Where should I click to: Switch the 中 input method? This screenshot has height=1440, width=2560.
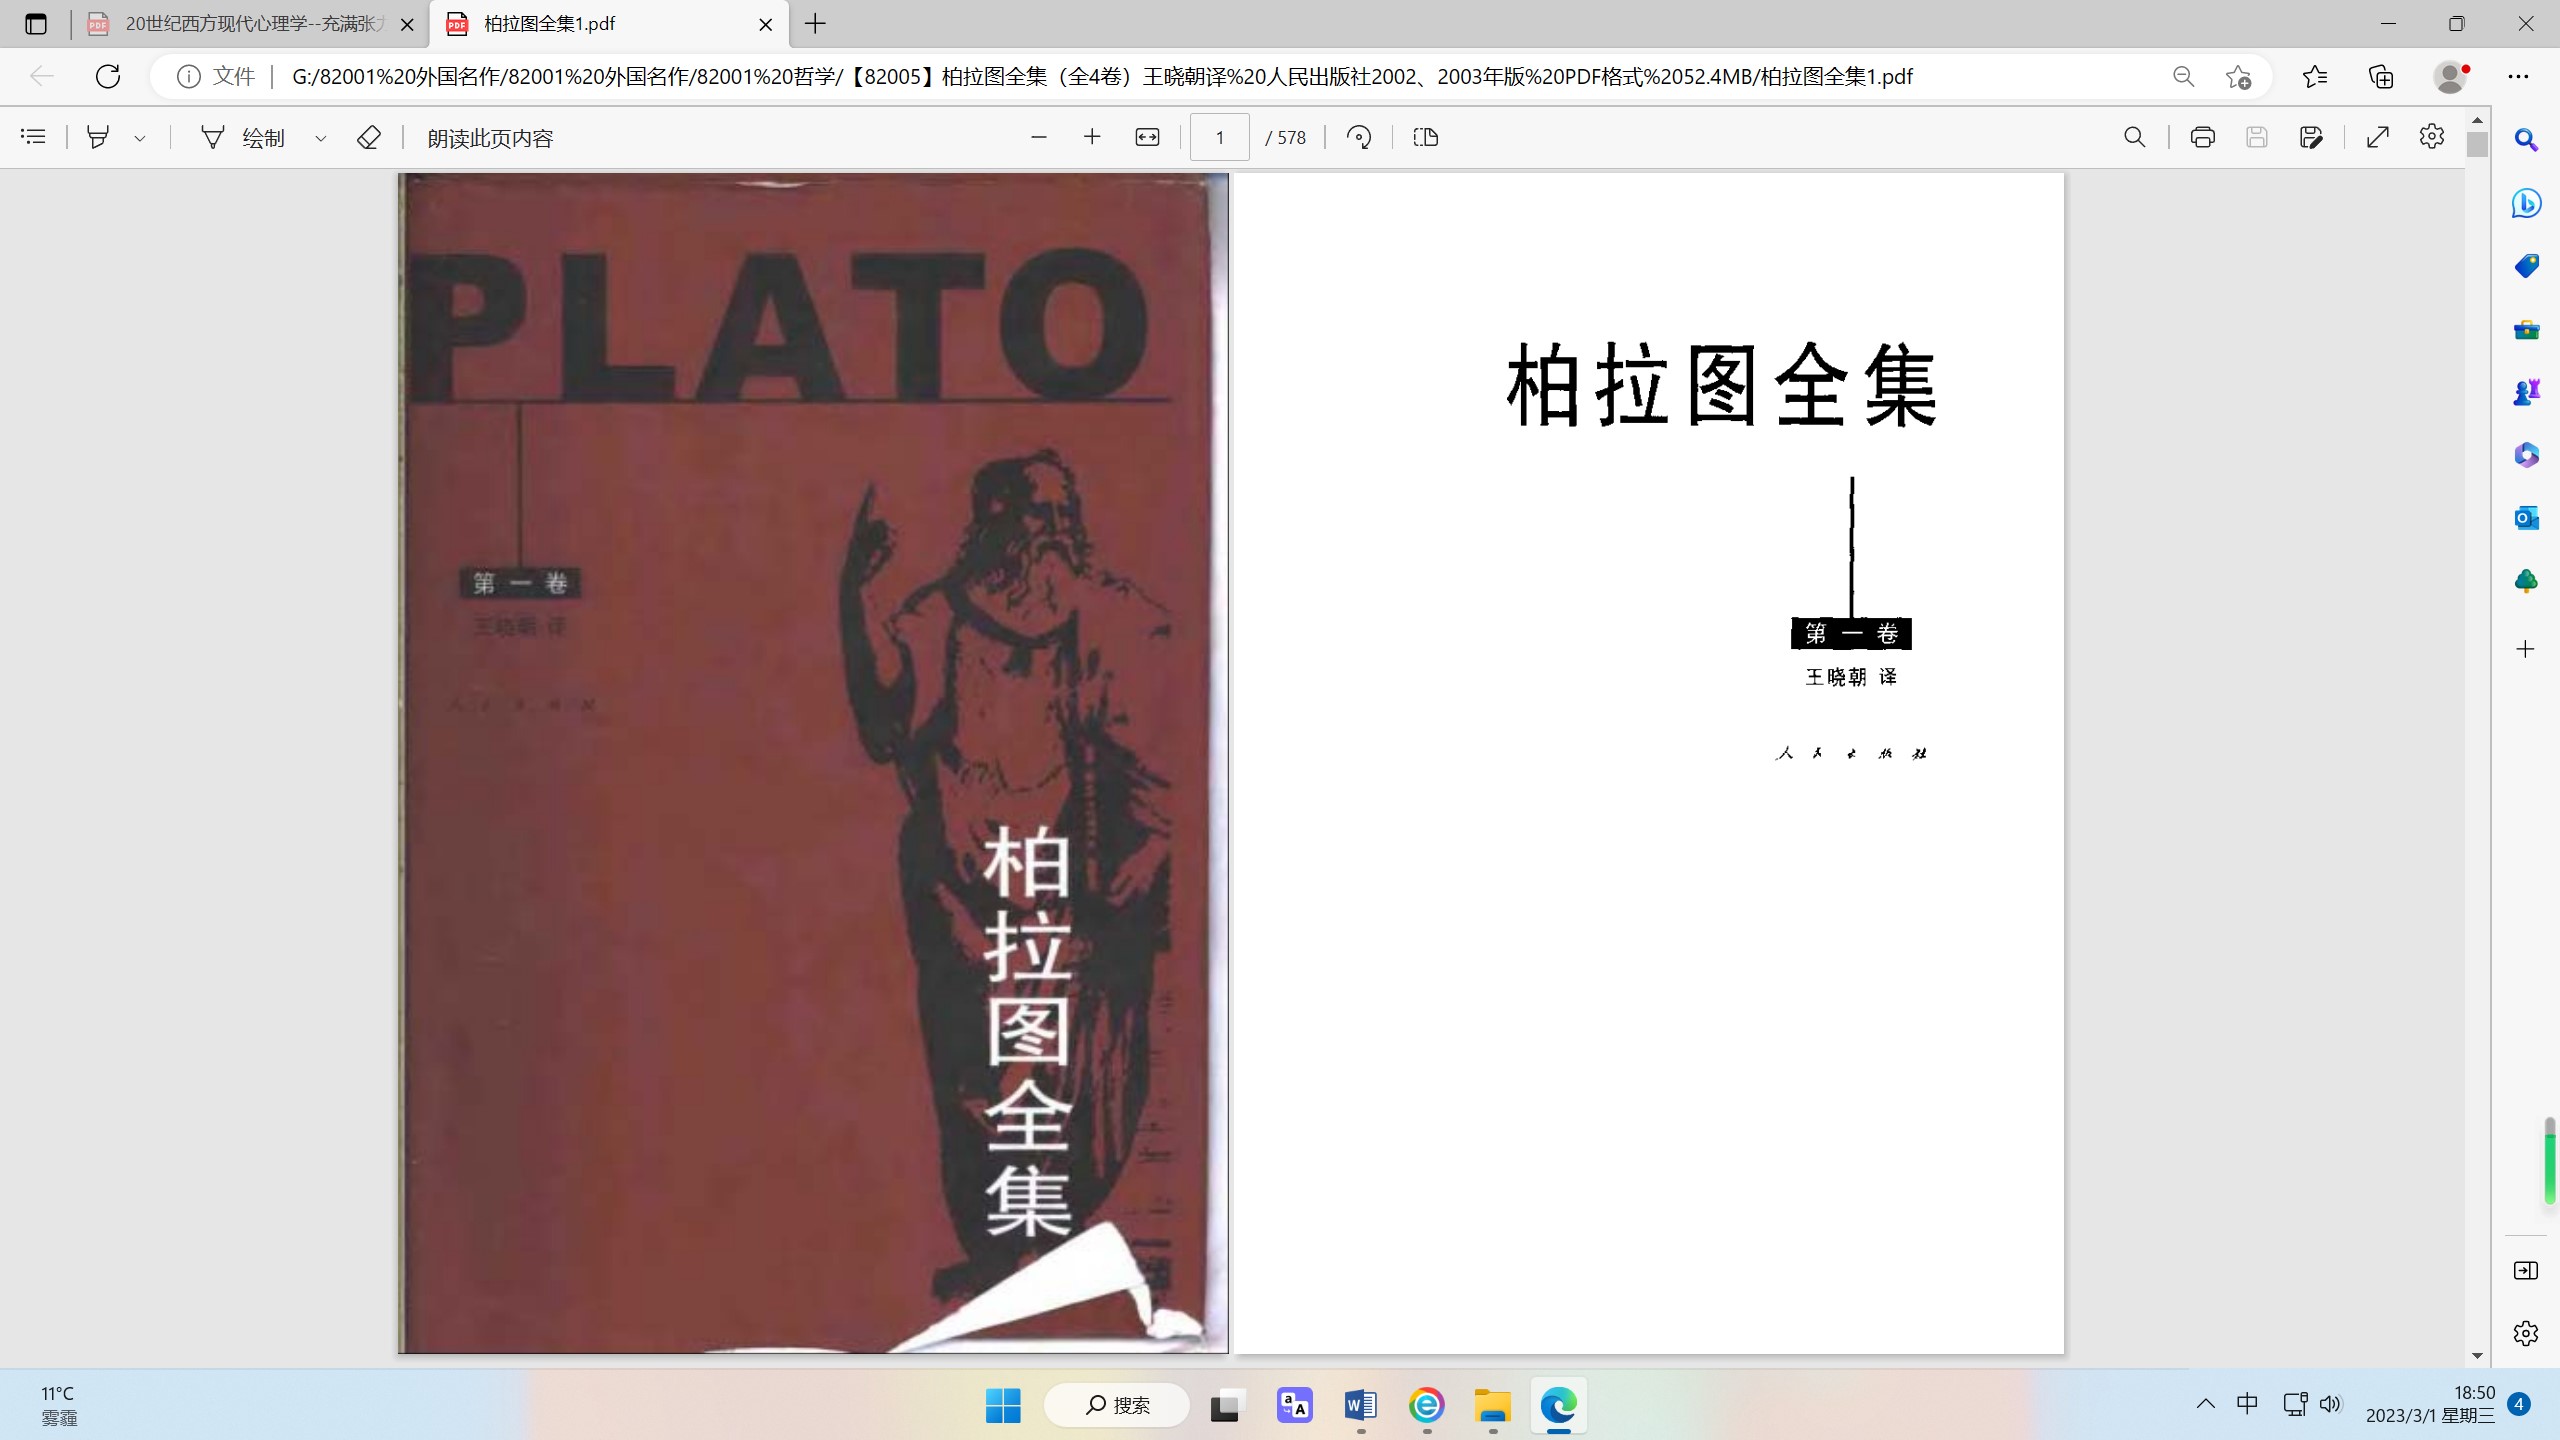click(x=2248, y=1404)
